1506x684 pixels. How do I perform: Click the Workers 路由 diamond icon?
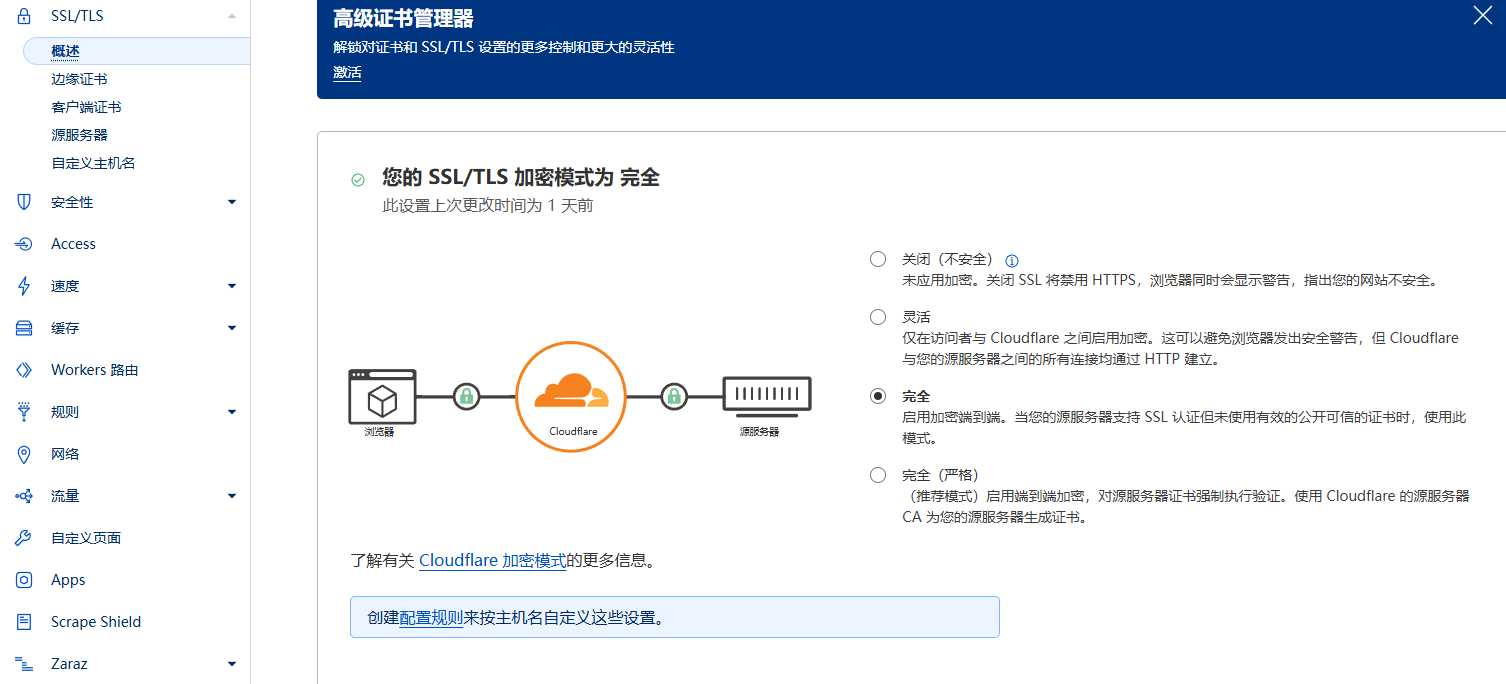[x=24, y=370]
